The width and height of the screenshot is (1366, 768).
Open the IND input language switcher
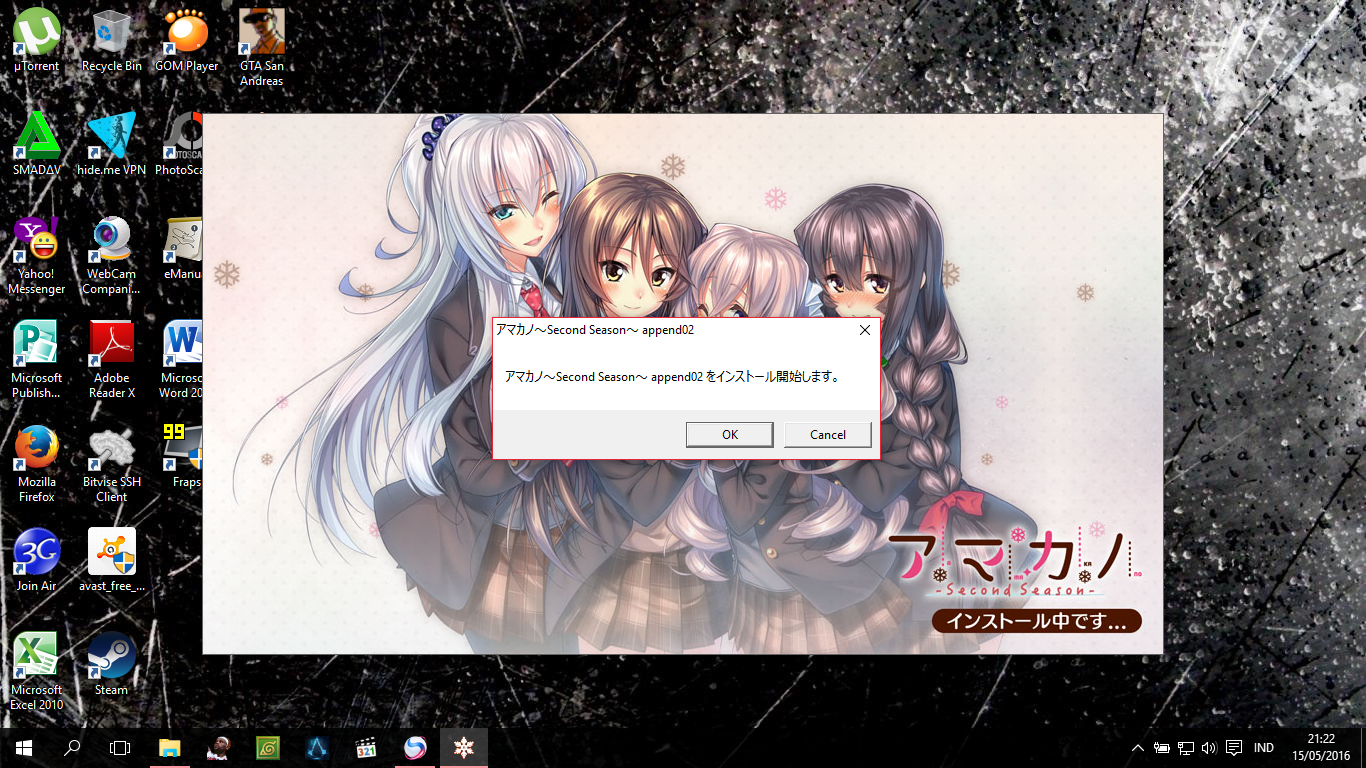(1264, 748)
